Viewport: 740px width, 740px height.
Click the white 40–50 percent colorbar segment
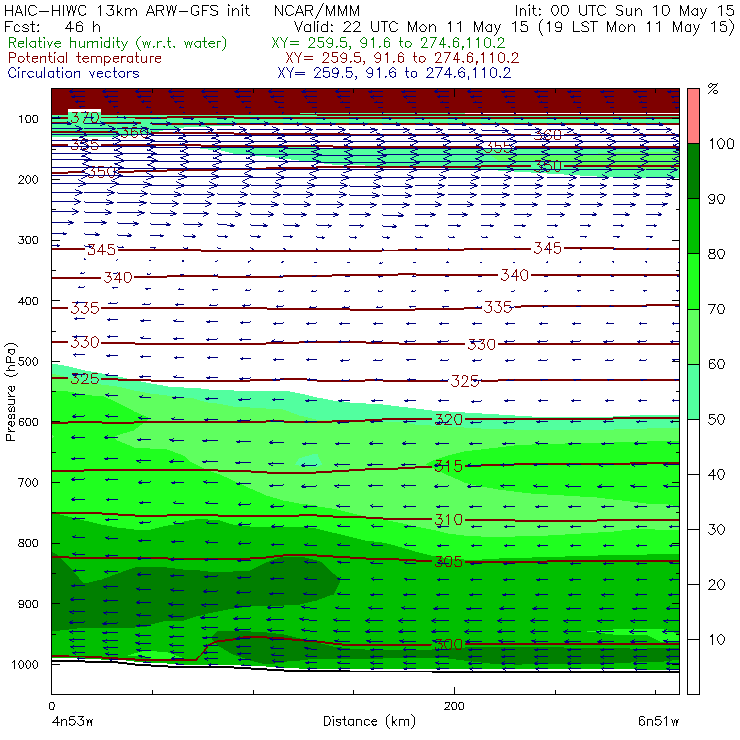click(x=693, y=446)
